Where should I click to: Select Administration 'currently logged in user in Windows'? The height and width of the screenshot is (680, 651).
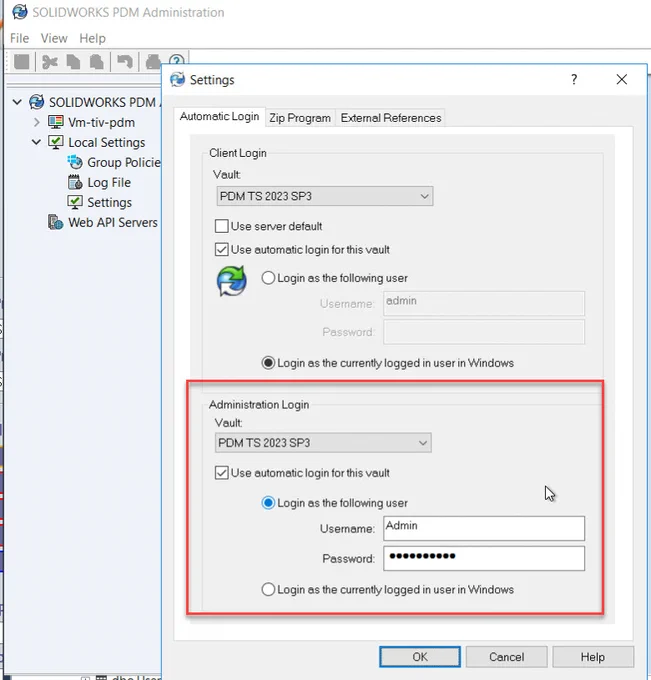pos(268,589)
